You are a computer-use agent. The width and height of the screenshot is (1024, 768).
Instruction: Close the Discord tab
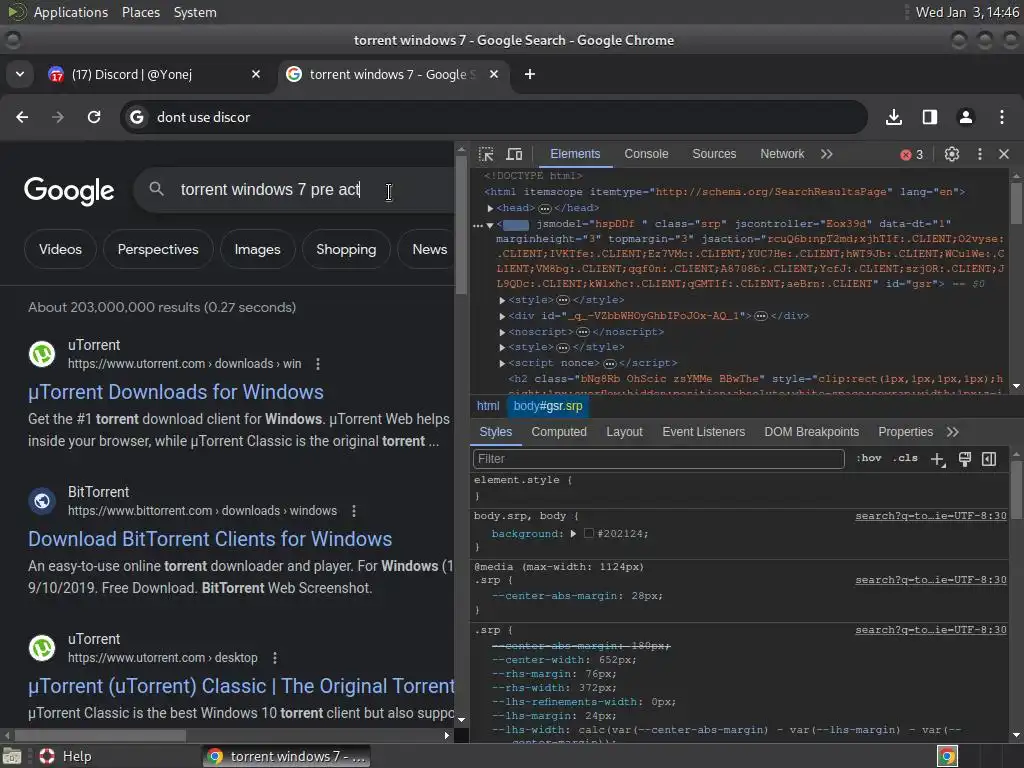256,74
